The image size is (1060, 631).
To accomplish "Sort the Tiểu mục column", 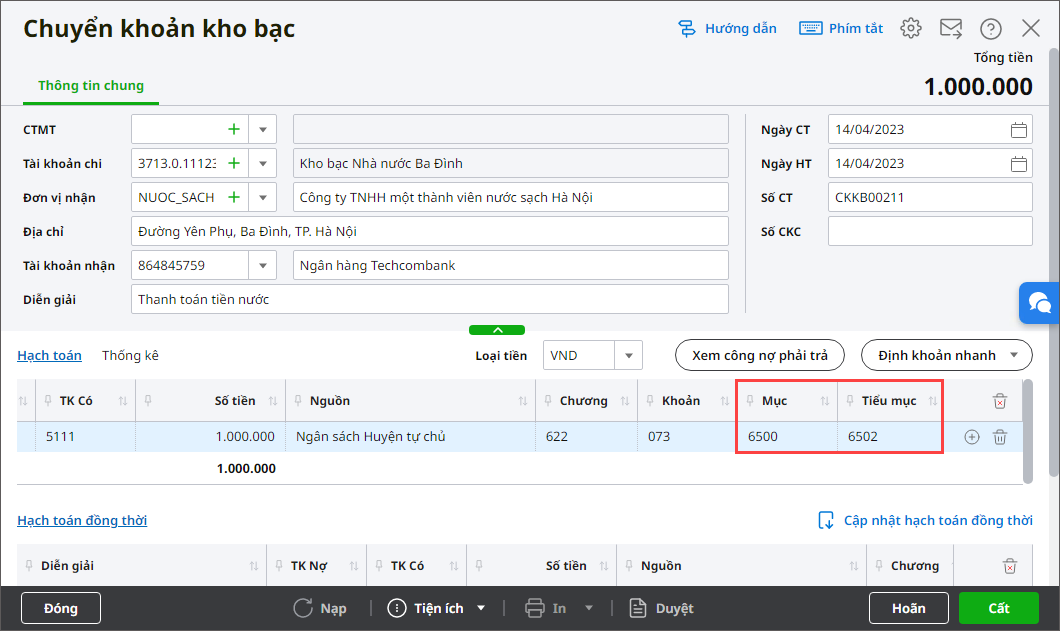I will point(933,401).
